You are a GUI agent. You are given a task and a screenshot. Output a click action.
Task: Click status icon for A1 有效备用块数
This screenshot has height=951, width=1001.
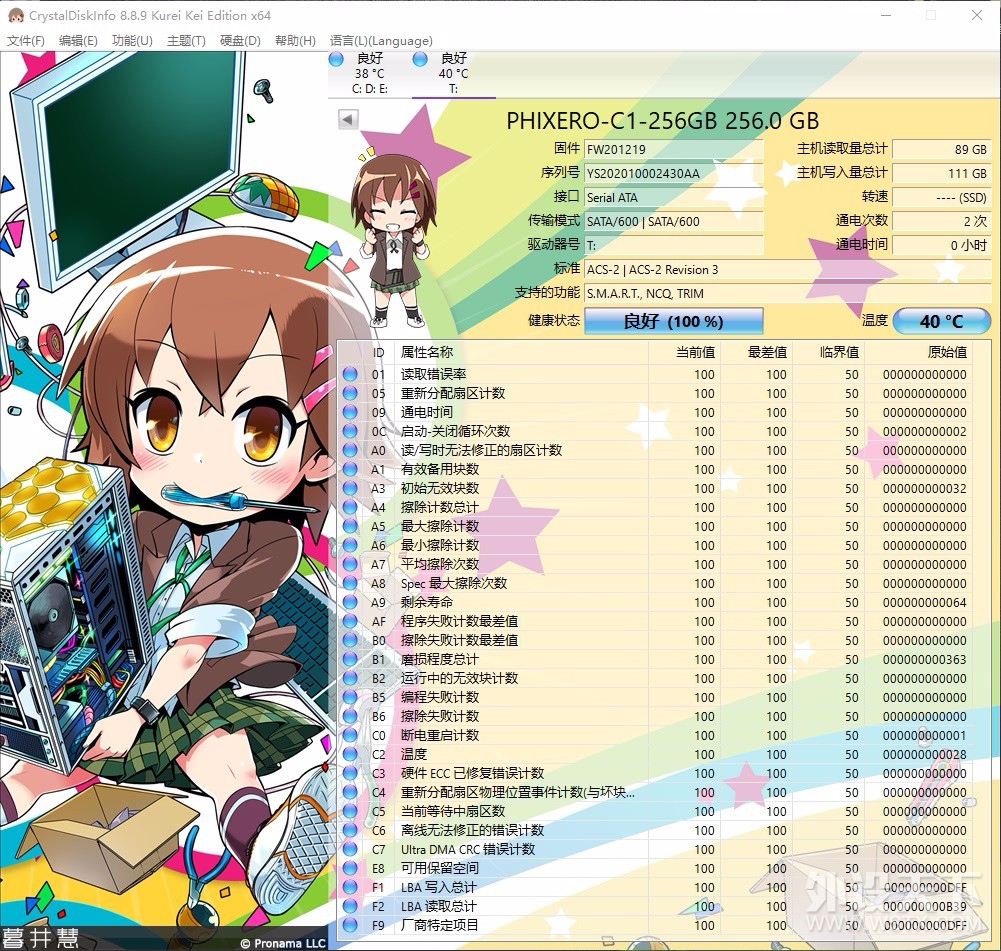(350, 469)
